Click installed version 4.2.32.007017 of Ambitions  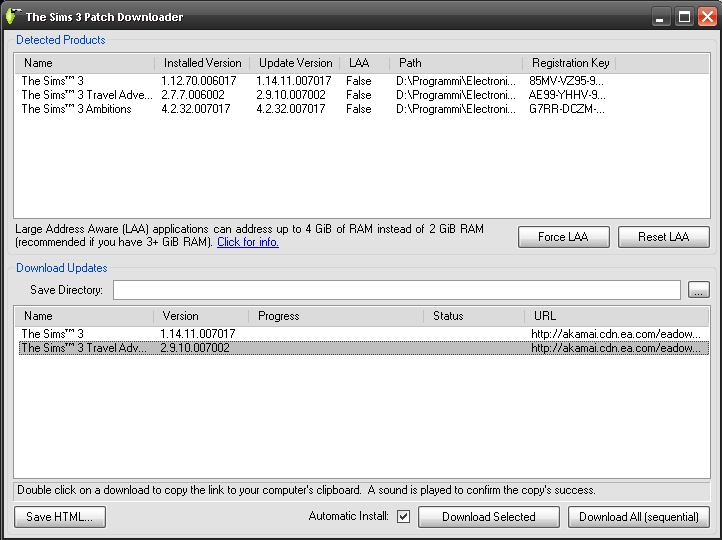pyautogui.click(x=196, y=109)
